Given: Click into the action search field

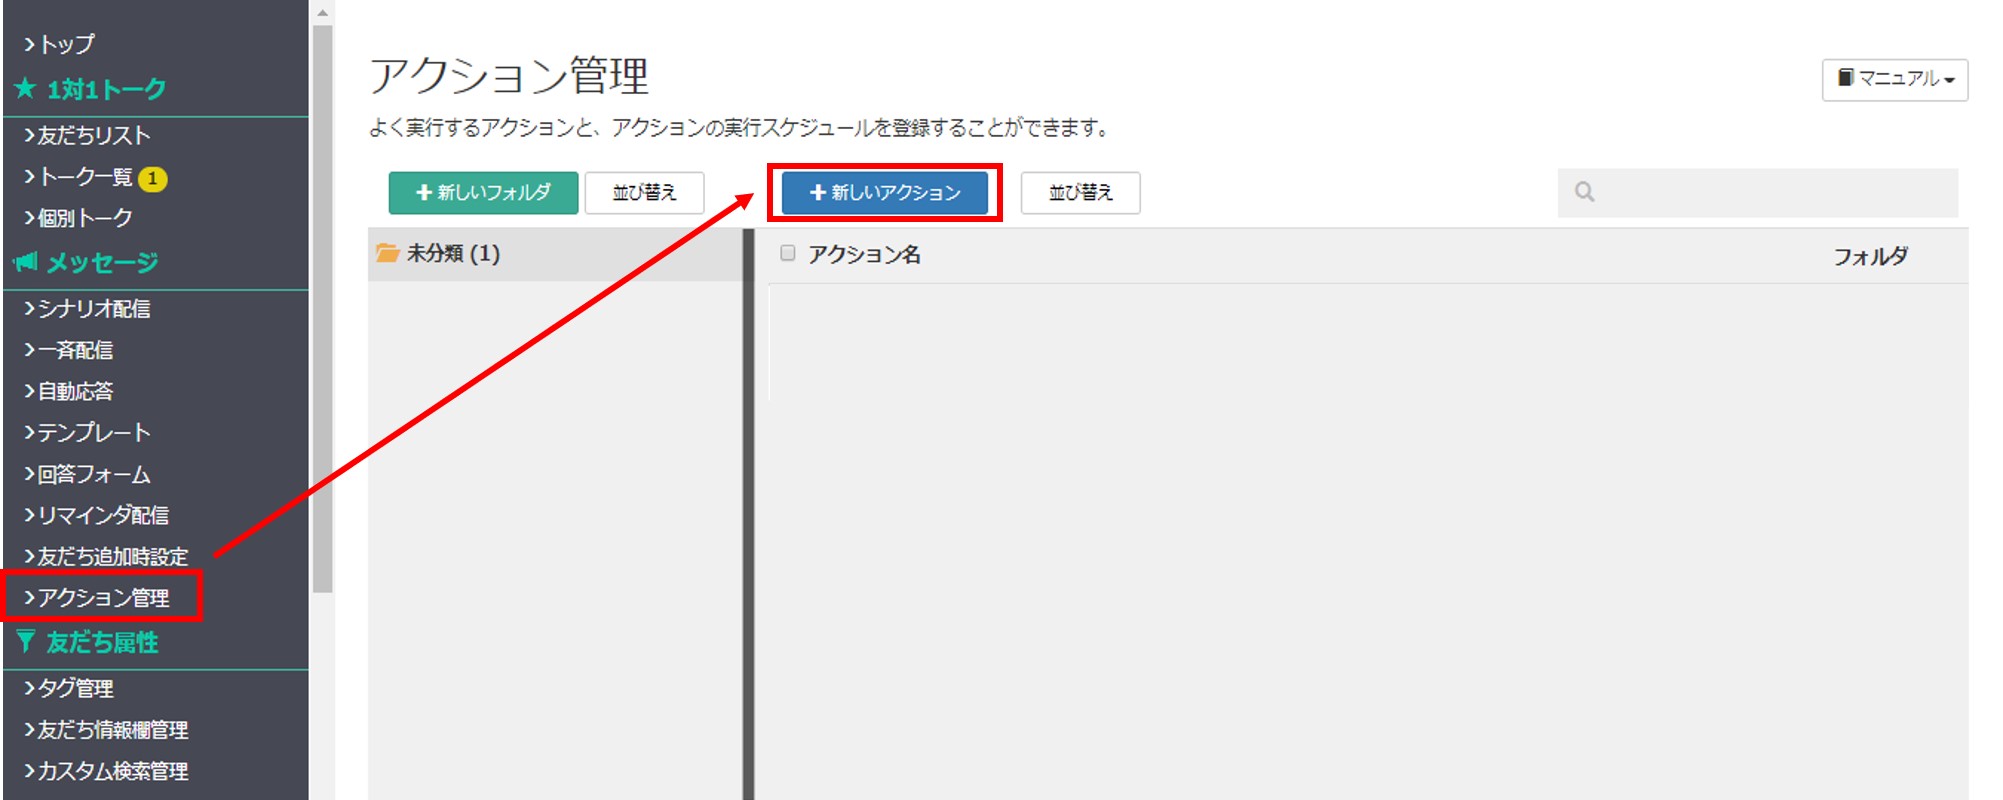Looking at the screenshot, I should (1757, 192).
